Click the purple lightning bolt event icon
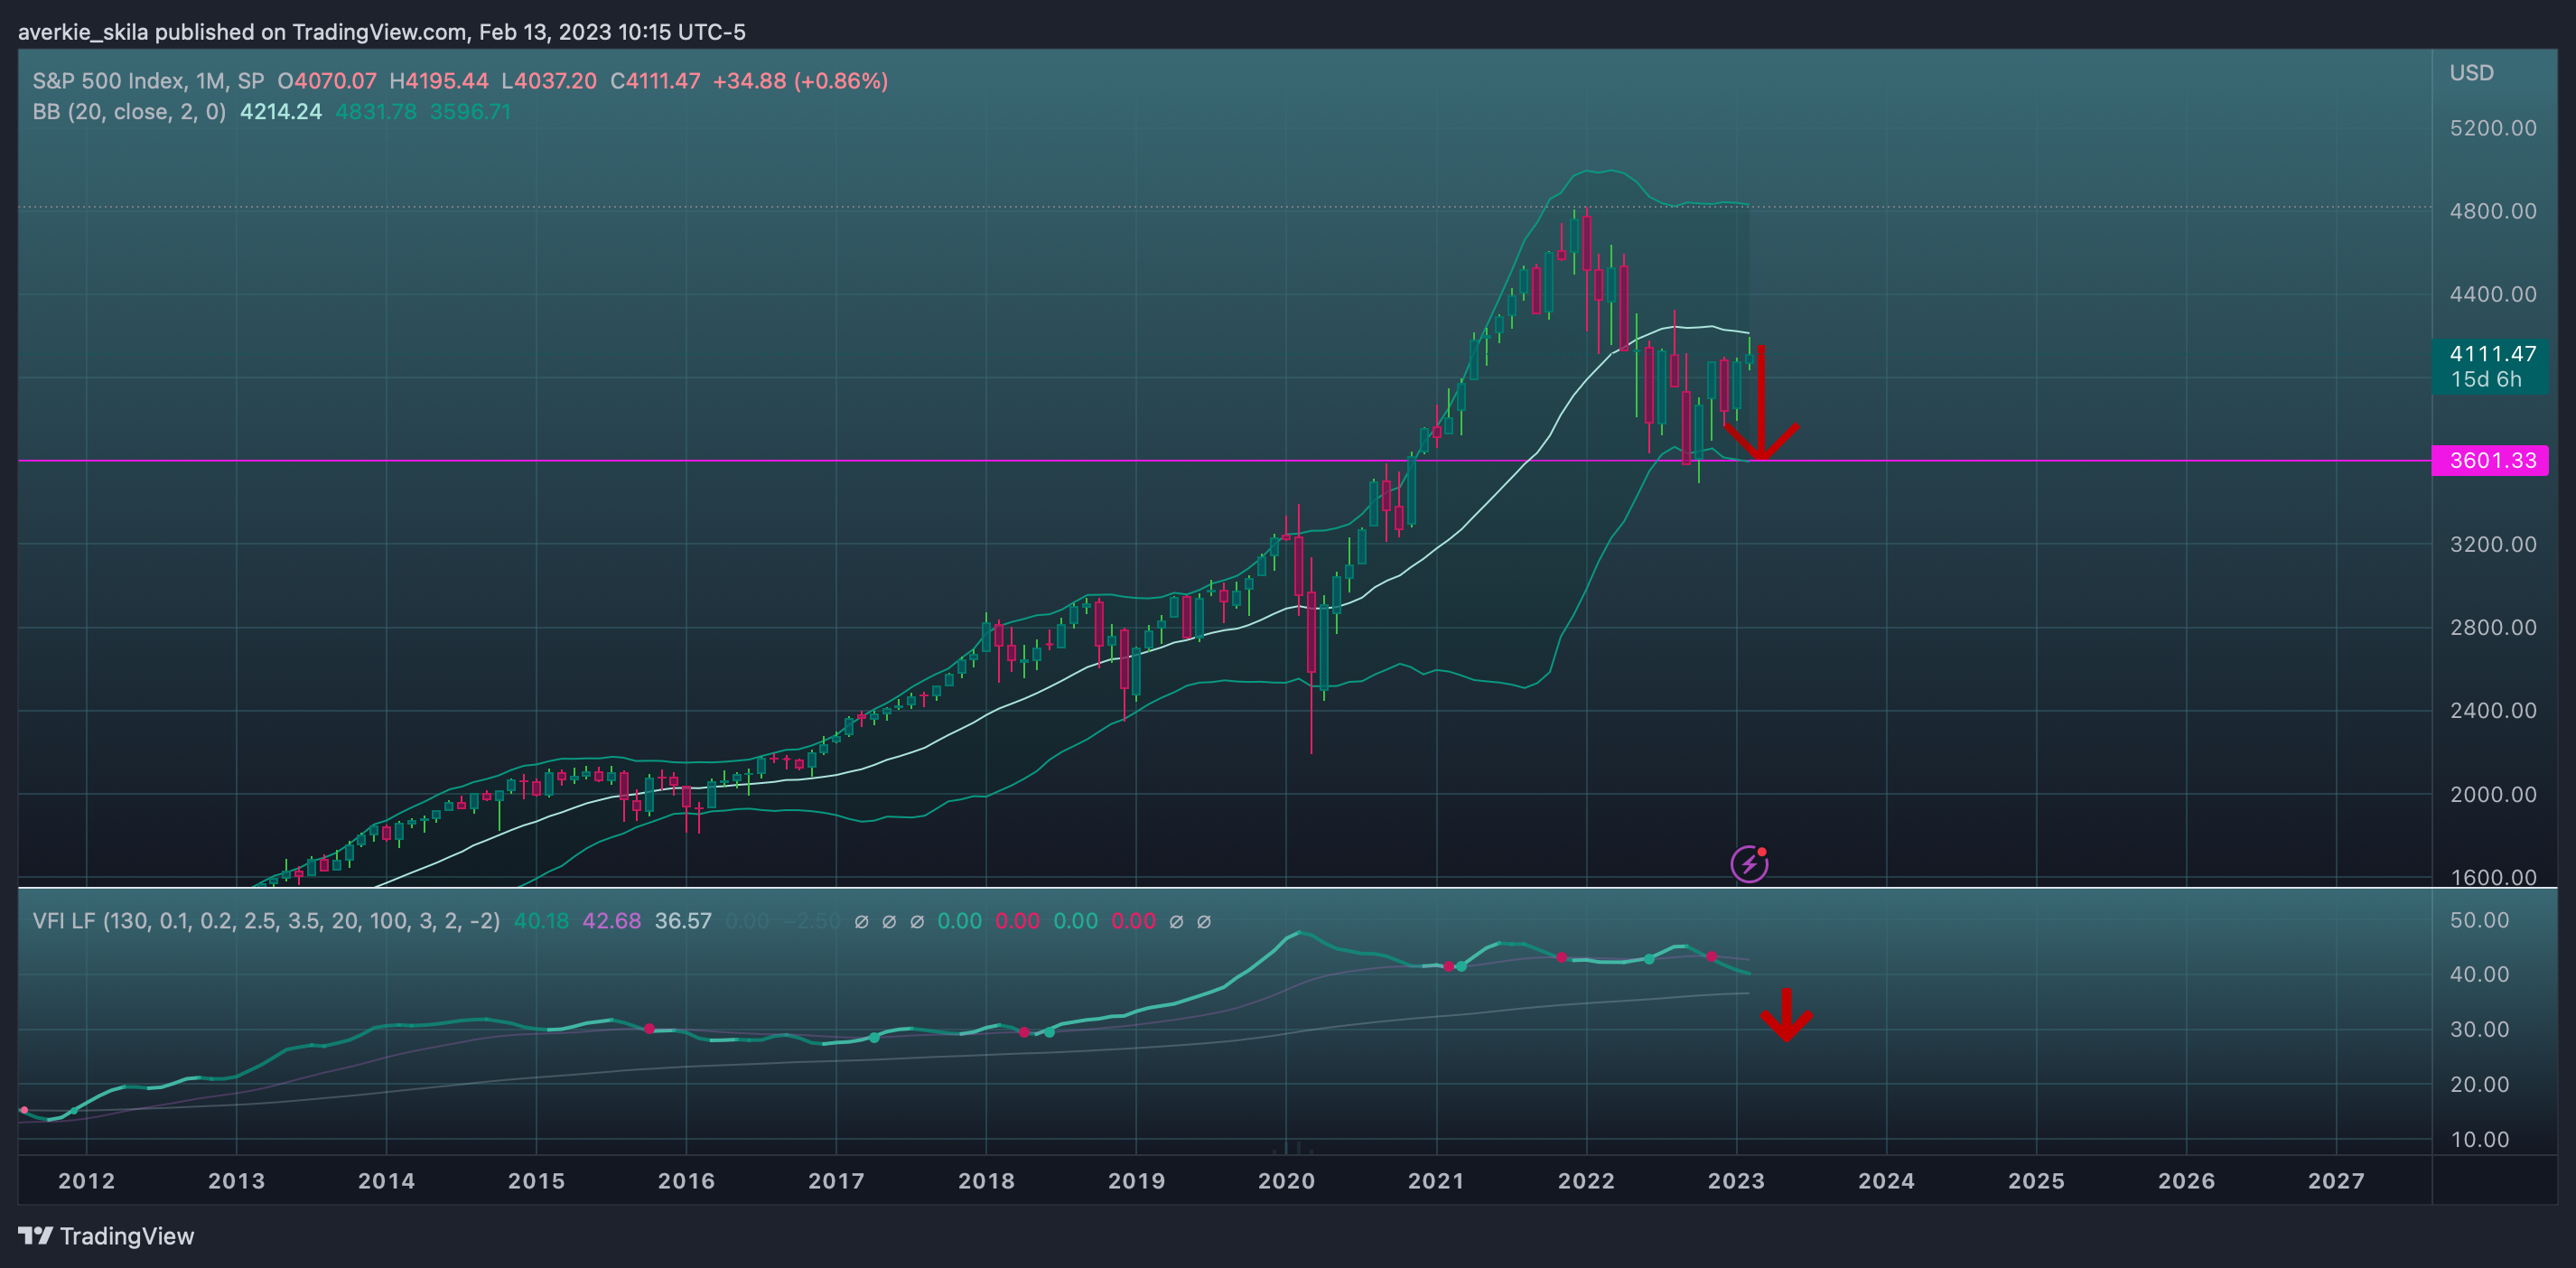The image size is (2576, 1268). [x=1749, y=864]
